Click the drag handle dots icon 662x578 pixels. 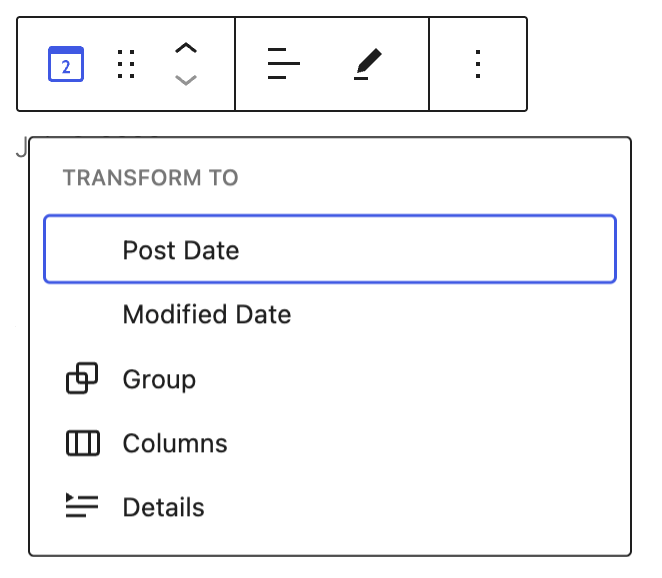point(126,64)
